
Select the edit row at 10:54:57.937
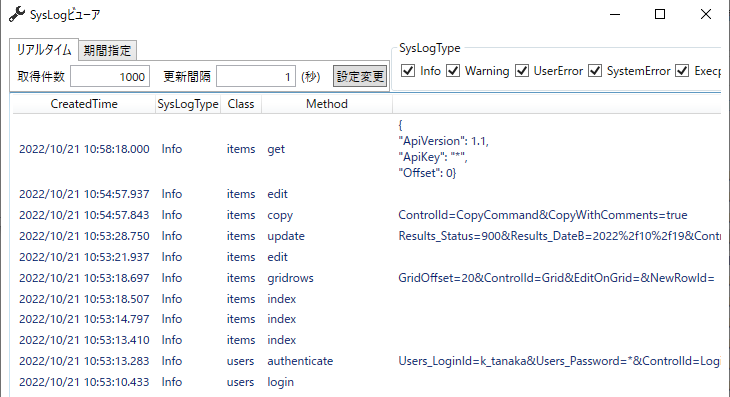click(367, 194)
